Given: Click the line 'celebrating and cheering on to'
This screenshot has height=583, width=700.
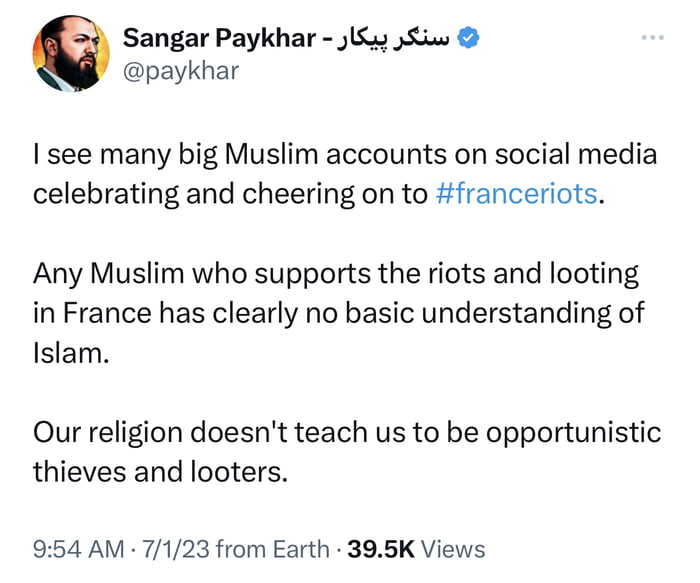Looking at the screenshot, I should click(230, 193).
